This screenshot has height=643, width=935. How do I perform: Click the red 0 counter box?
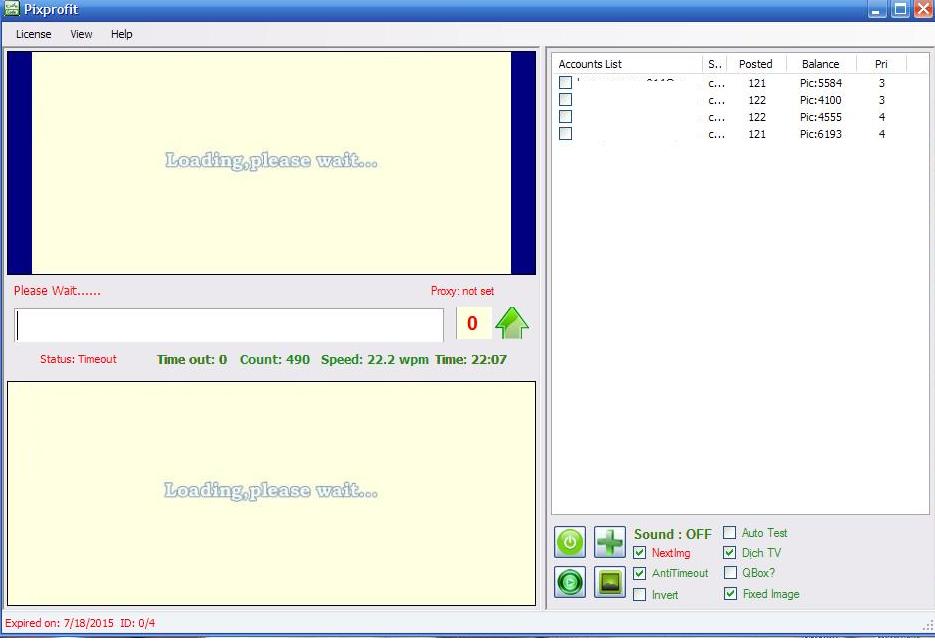tap(473, 323)
